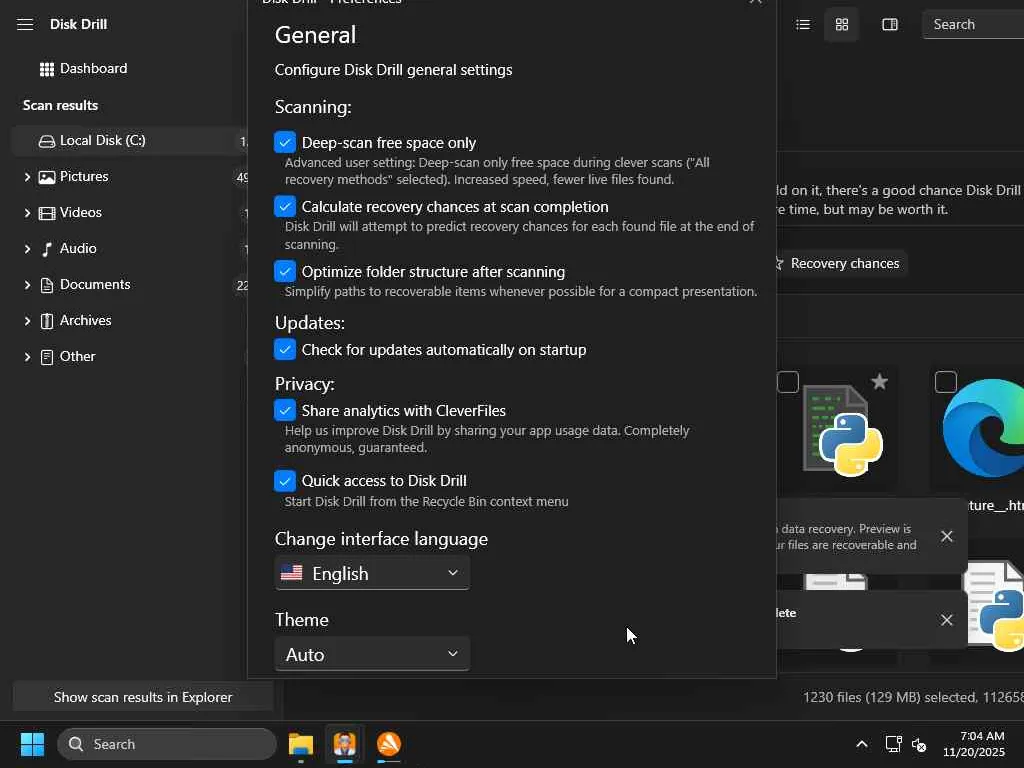Screen dimensions: 1024x768
Task: Expand the Videos category
Action: (x=27, y=213)
